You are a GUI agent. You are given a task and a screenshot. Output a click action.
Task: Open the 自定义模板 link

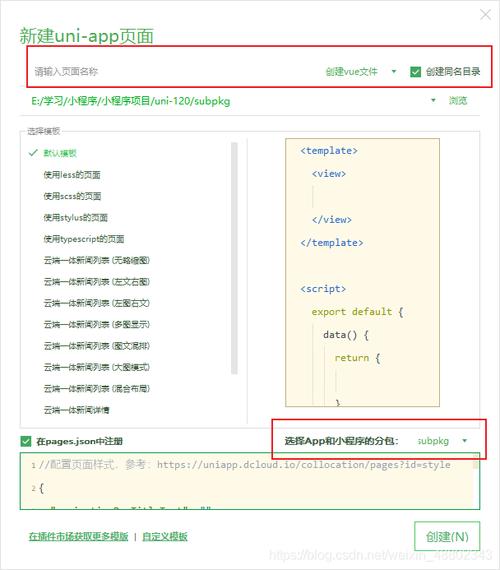tap(165, 537)
